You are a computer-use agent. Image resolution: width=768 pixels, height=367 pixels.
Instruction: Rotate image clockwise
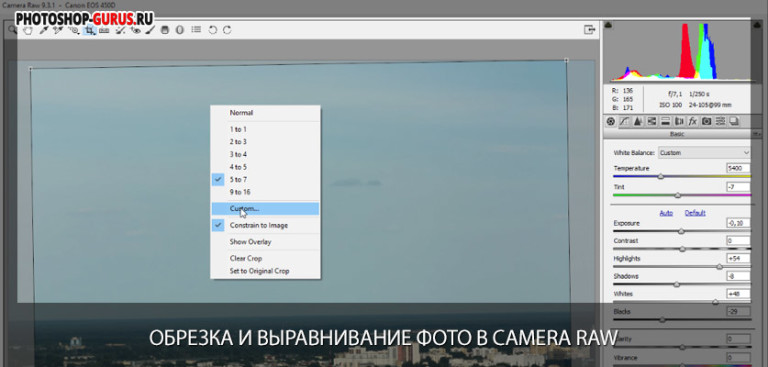click(227, 30)
